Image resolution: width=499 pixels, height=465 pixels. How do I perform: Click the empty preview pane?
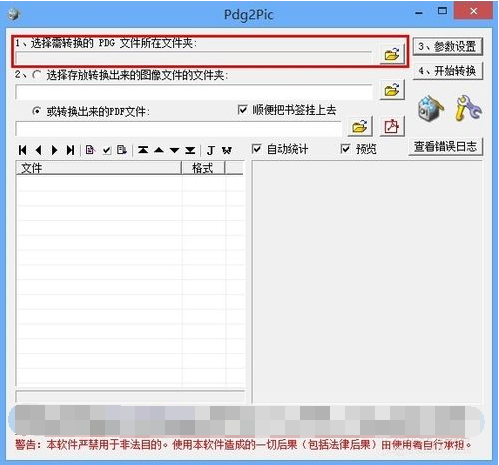(x=367, y=282)
